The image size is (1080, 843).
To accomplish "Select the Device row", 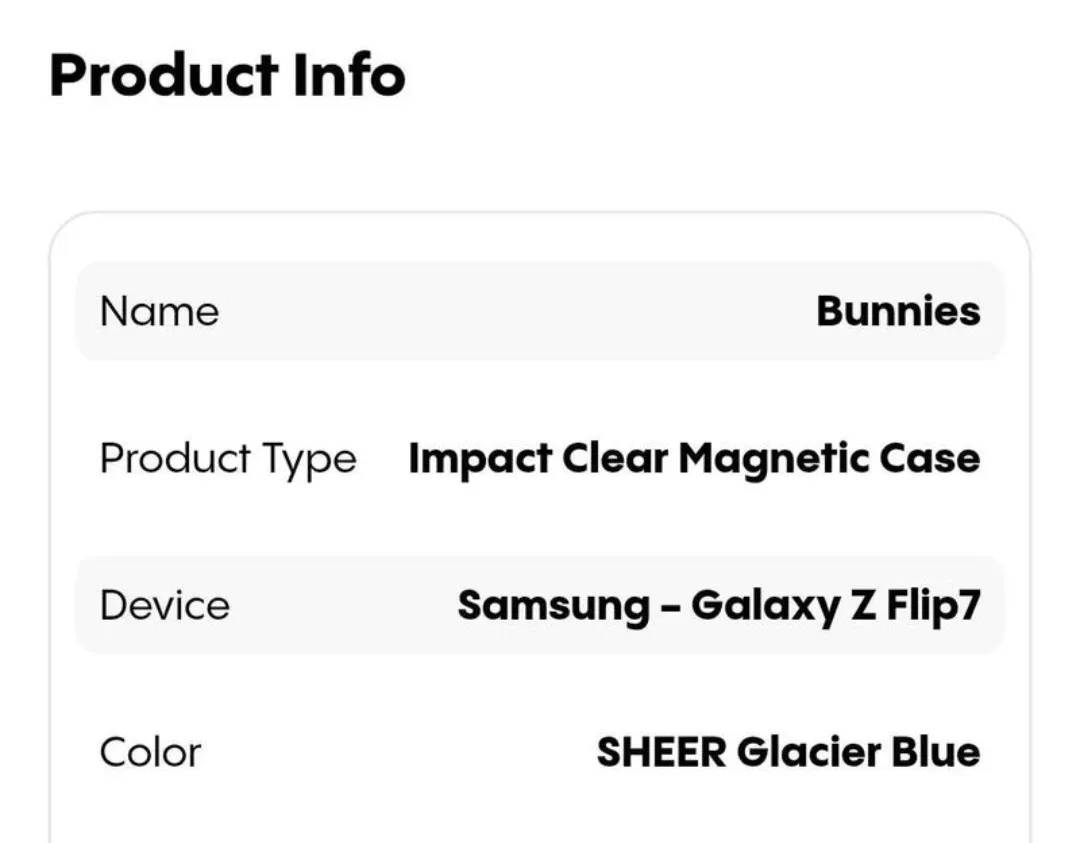I will pos(540,604).
